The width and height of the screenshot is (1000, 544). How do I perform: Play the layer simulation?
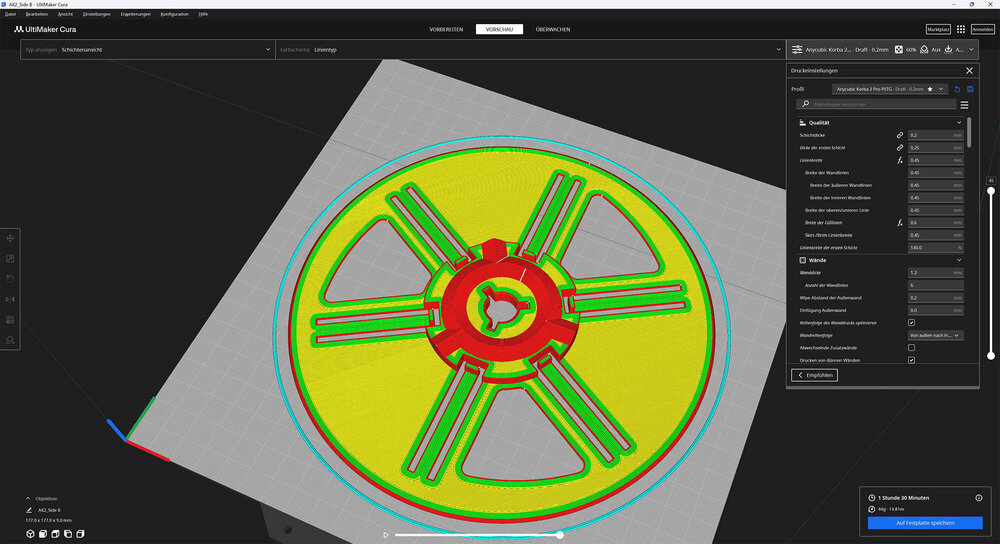click(386, 535)
